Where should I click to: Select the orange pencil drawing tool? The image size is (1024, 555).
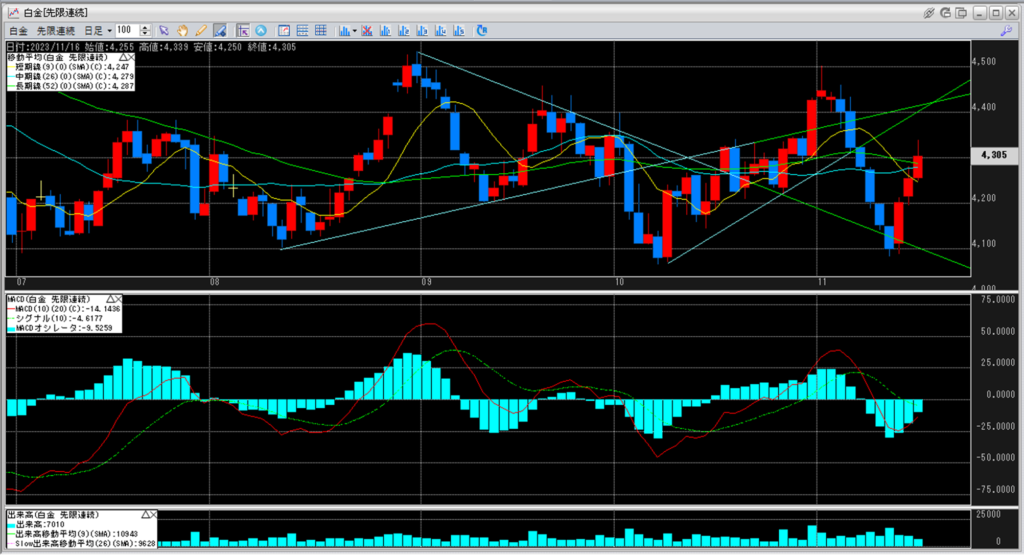(201, 31)
